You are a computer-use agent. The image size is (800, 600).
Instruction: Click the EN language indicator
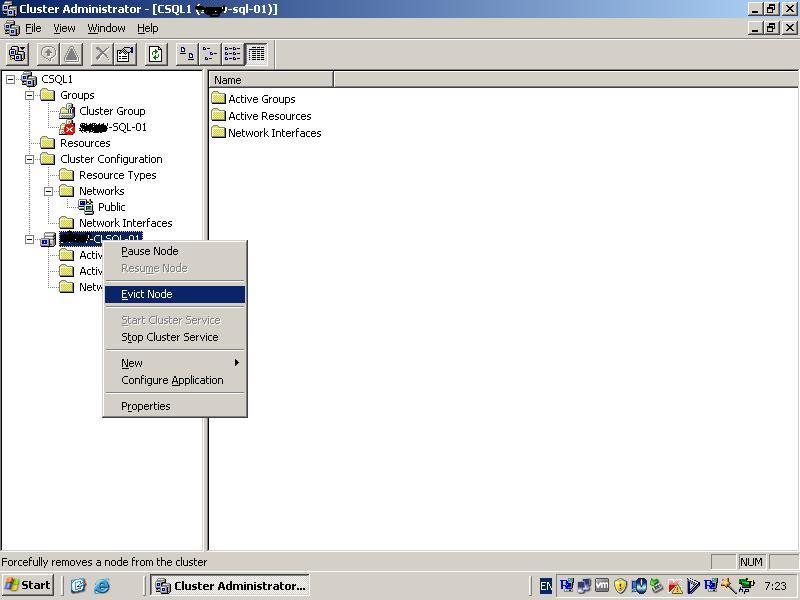pos(545,586)
